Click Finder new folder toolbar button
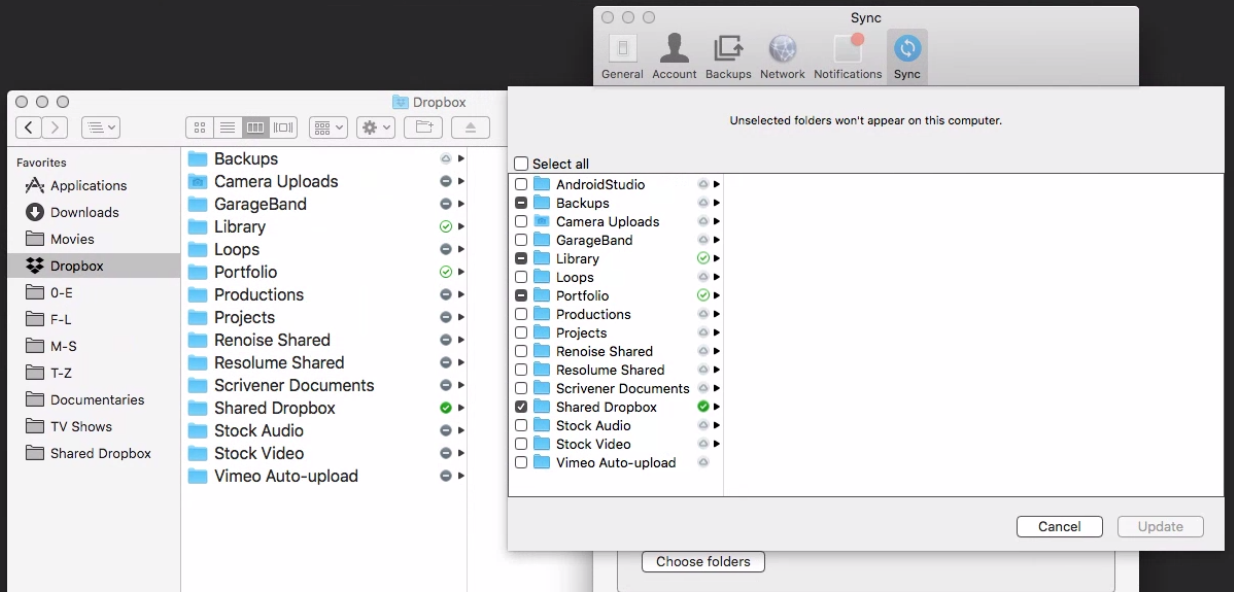Viewport: 1234px width, 592px height. point(423,127)
